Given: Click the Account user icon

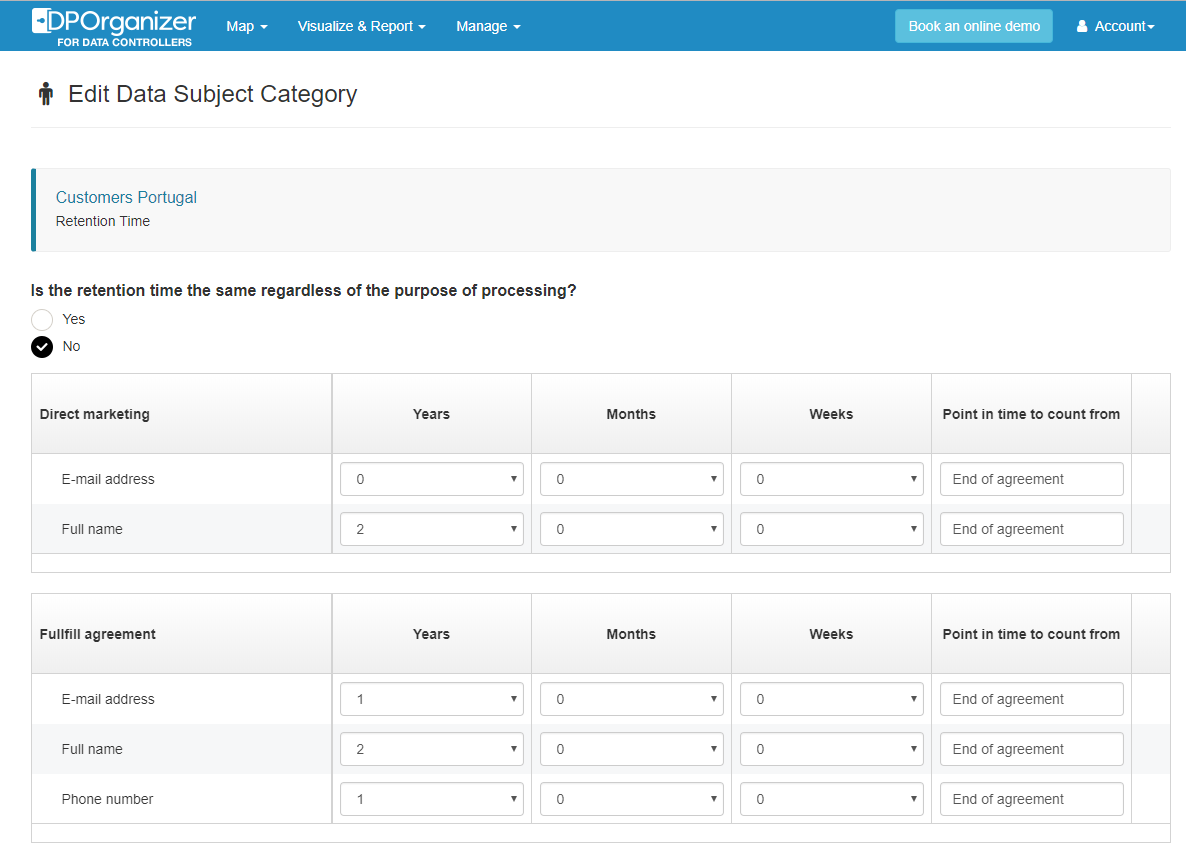Looking at the screenshot, I should (x=1082, y=27).
